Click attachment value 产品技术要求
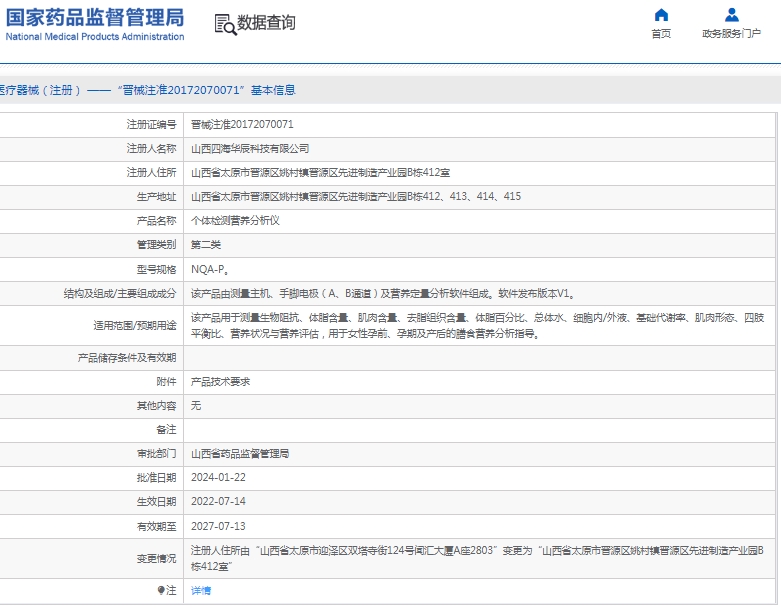The height and width of the screenshot is (608, 781). coord(220,382)
